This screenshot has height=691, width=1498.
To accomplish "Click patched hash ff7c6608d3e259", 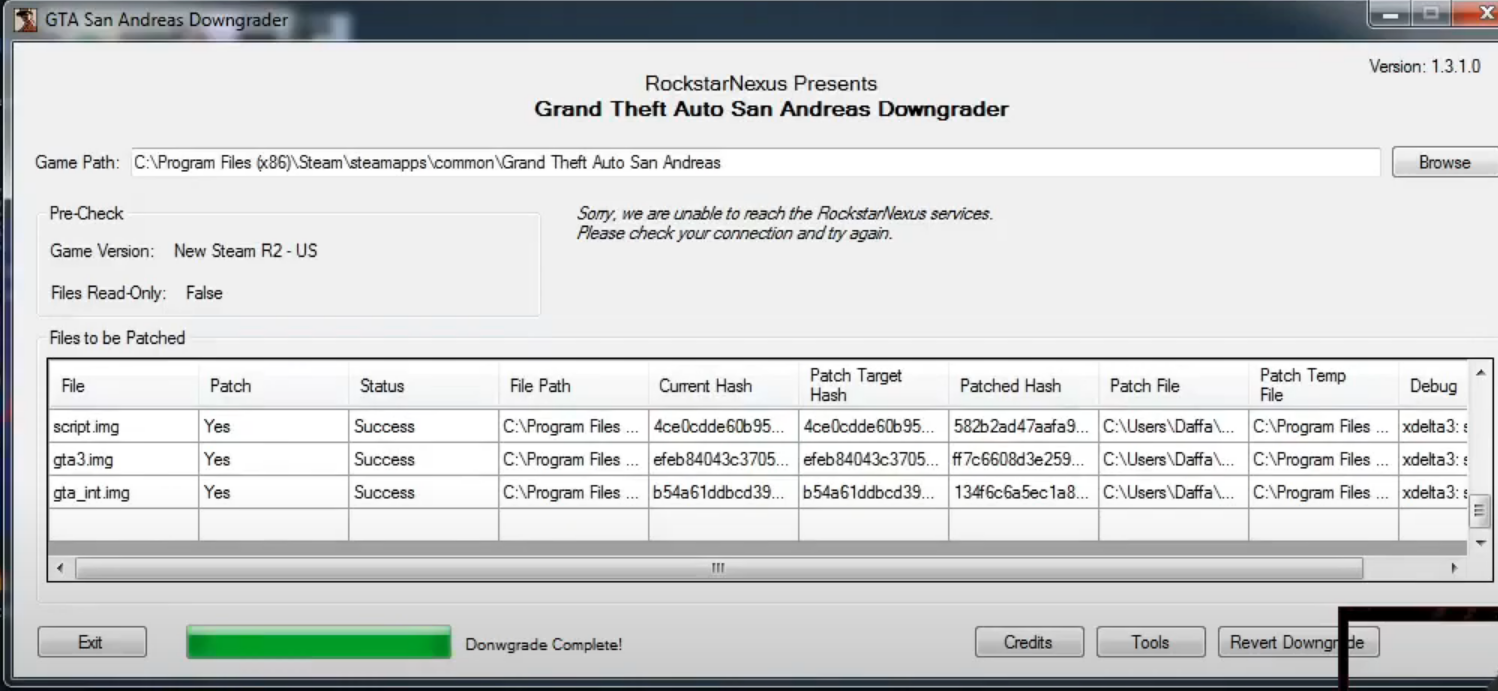I will (1023, 459).
